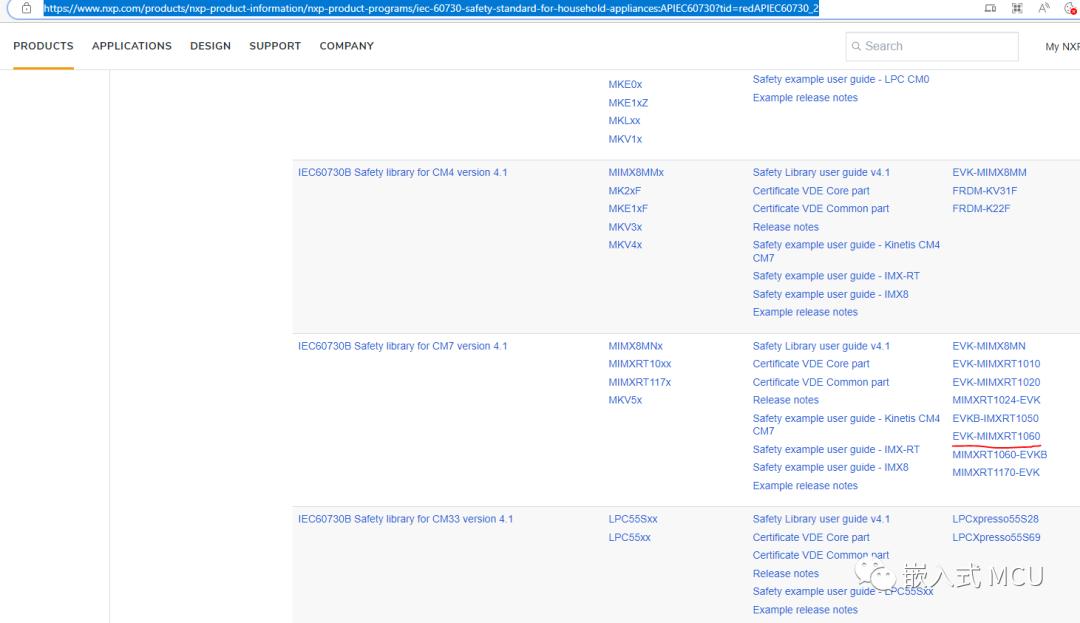This screenshot has width=1080, height=623.
Task: Open Safety example user guide - LPC CM0
Action: 841,79
